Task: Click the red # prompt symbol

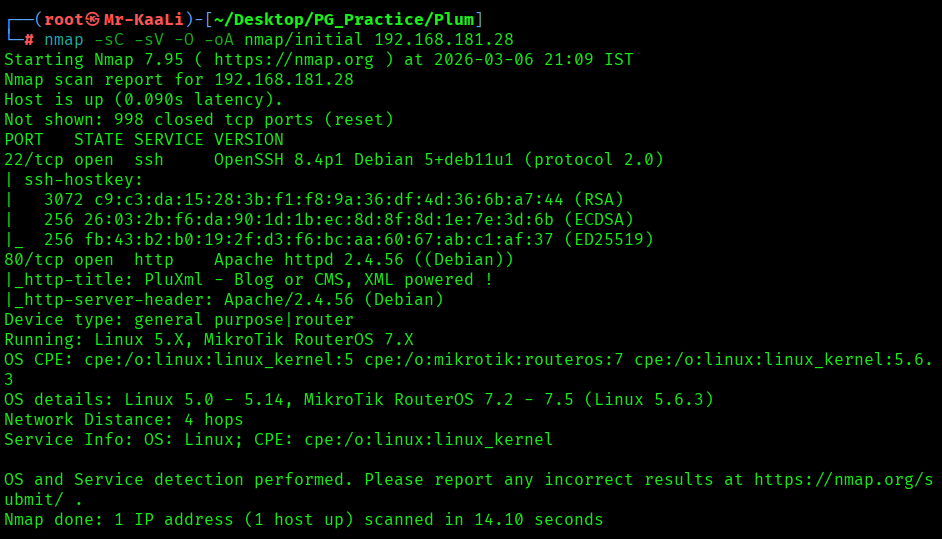Action: (29, 39)
